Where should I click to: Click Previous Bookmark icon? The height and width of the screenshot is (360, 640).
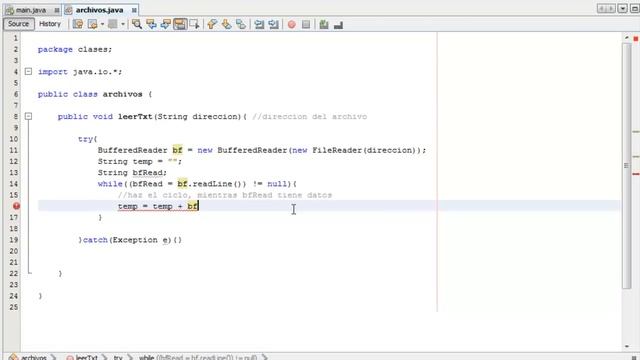(x=212, y=24)
